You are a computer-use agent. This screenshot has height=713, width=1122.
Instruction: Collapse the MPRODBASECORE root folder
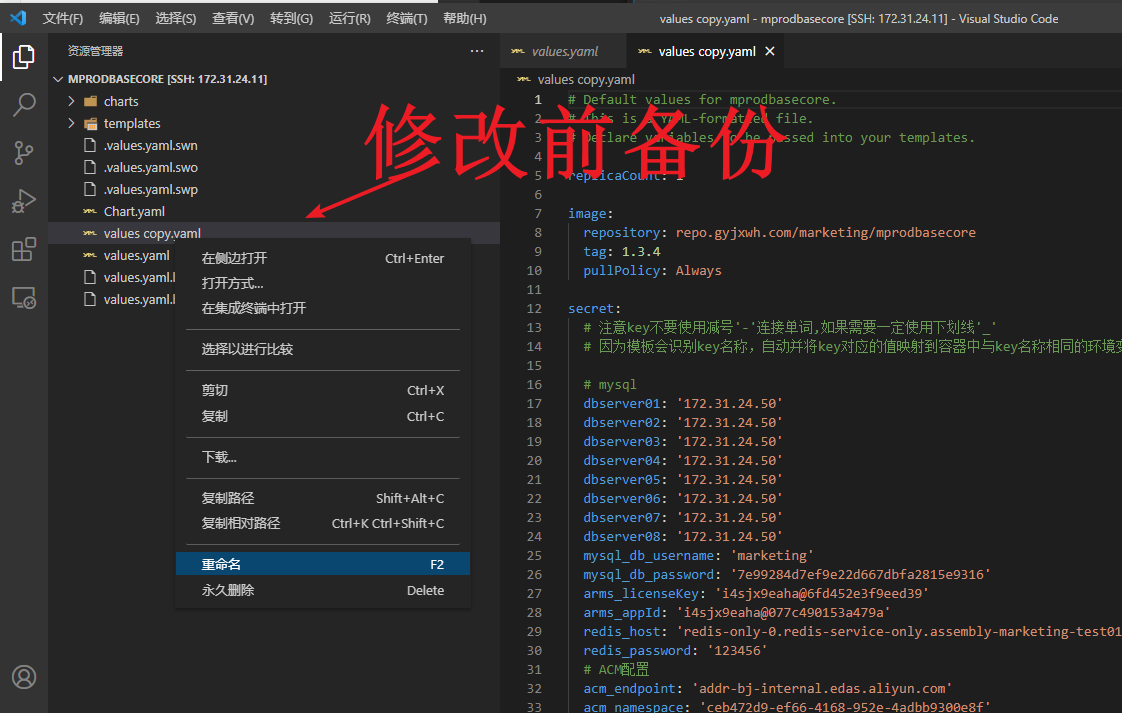click(58, 79)
